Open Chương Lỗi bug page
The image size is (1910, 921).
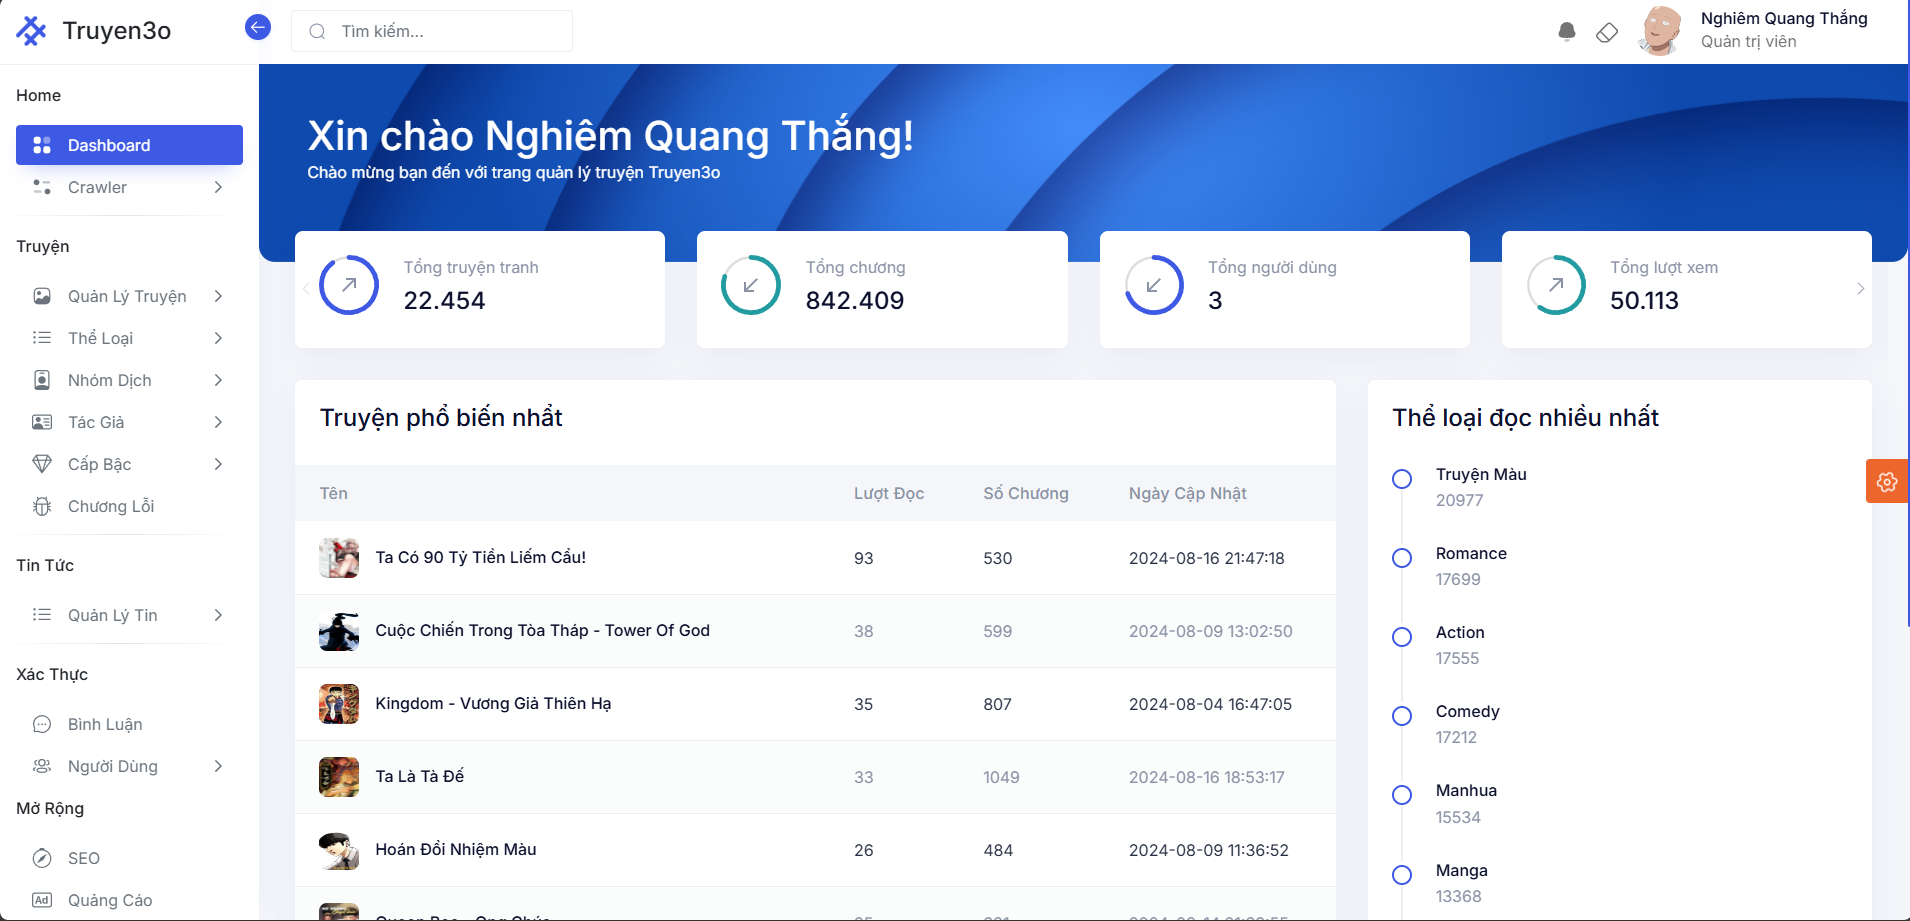[111, 506]
